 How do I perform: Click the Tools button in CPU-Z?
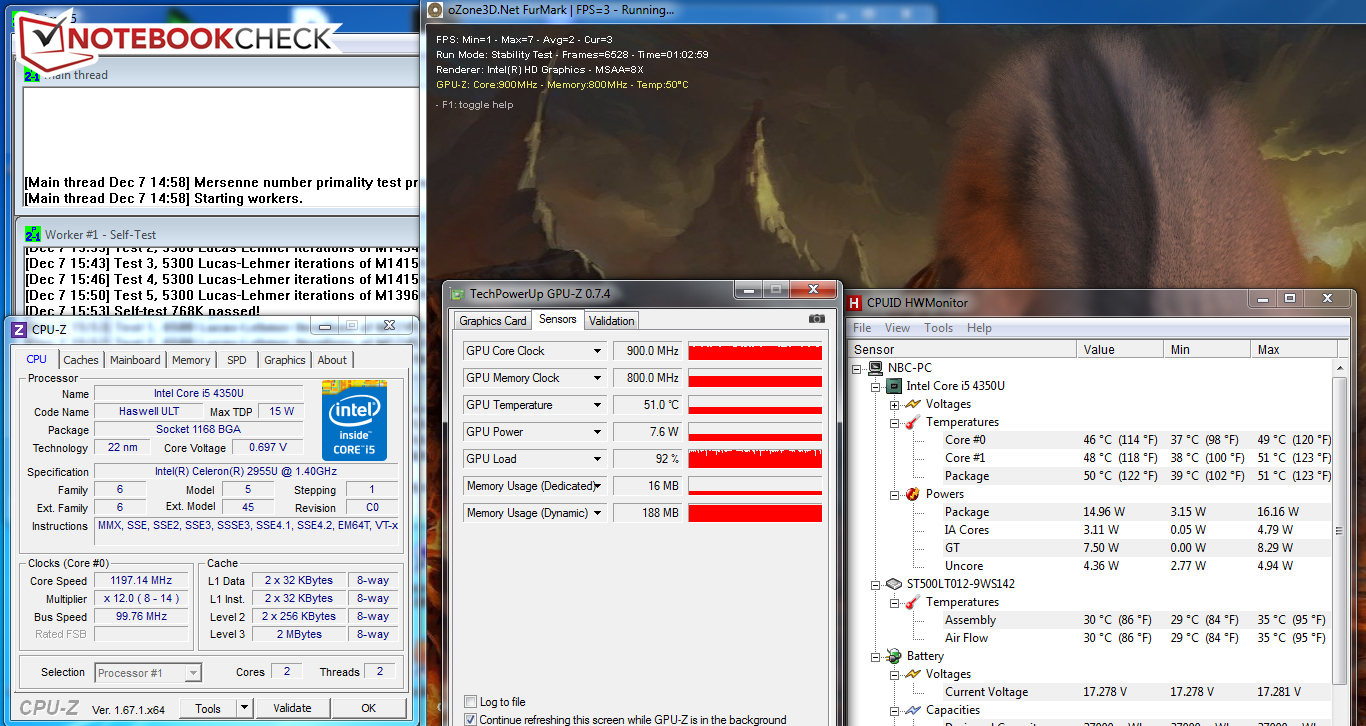click(x=208, y=709)
